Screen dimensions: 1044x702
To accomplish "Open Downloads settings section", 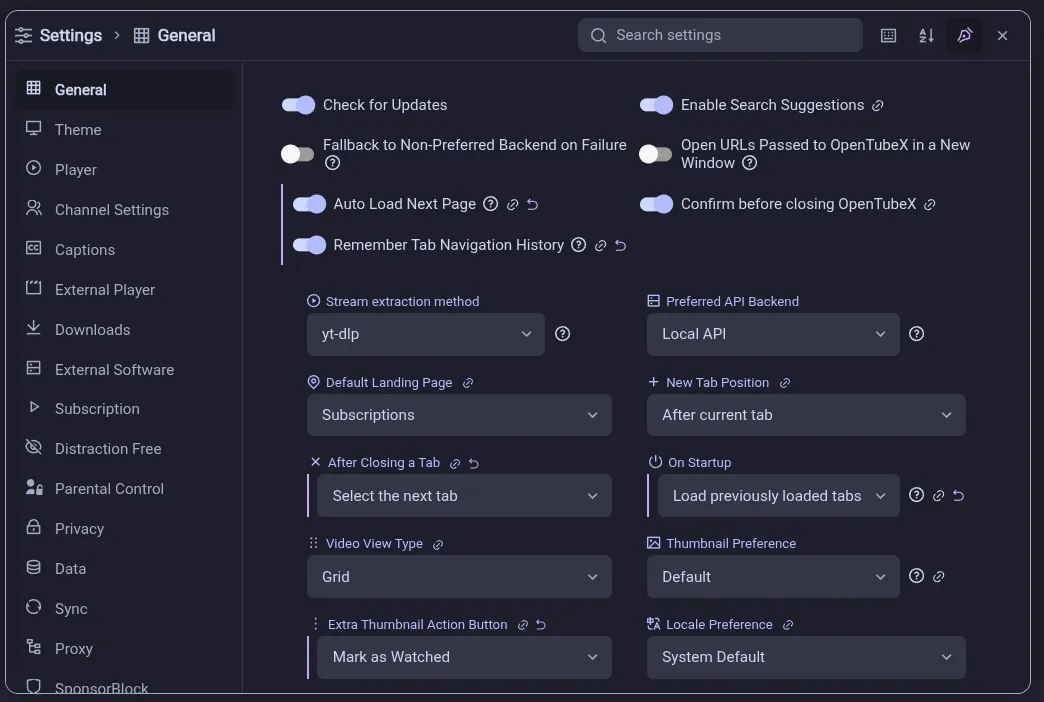I will pos(125,329).
